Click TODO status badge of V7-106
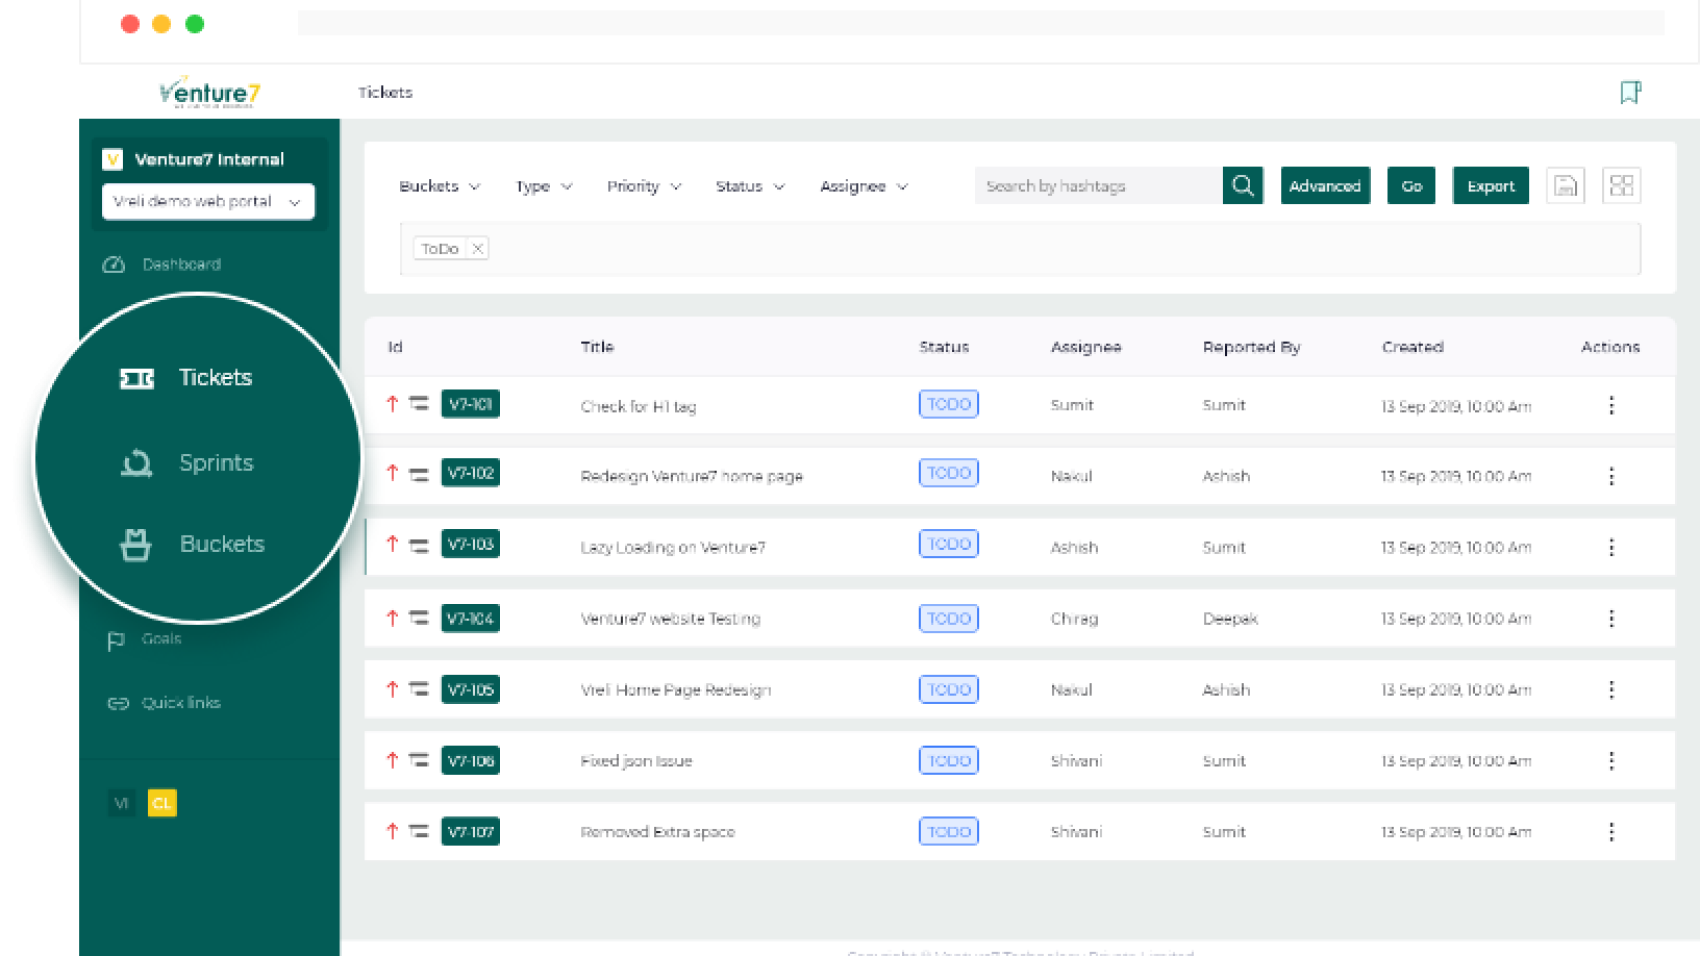1700x956 pixels. (948, 760)
